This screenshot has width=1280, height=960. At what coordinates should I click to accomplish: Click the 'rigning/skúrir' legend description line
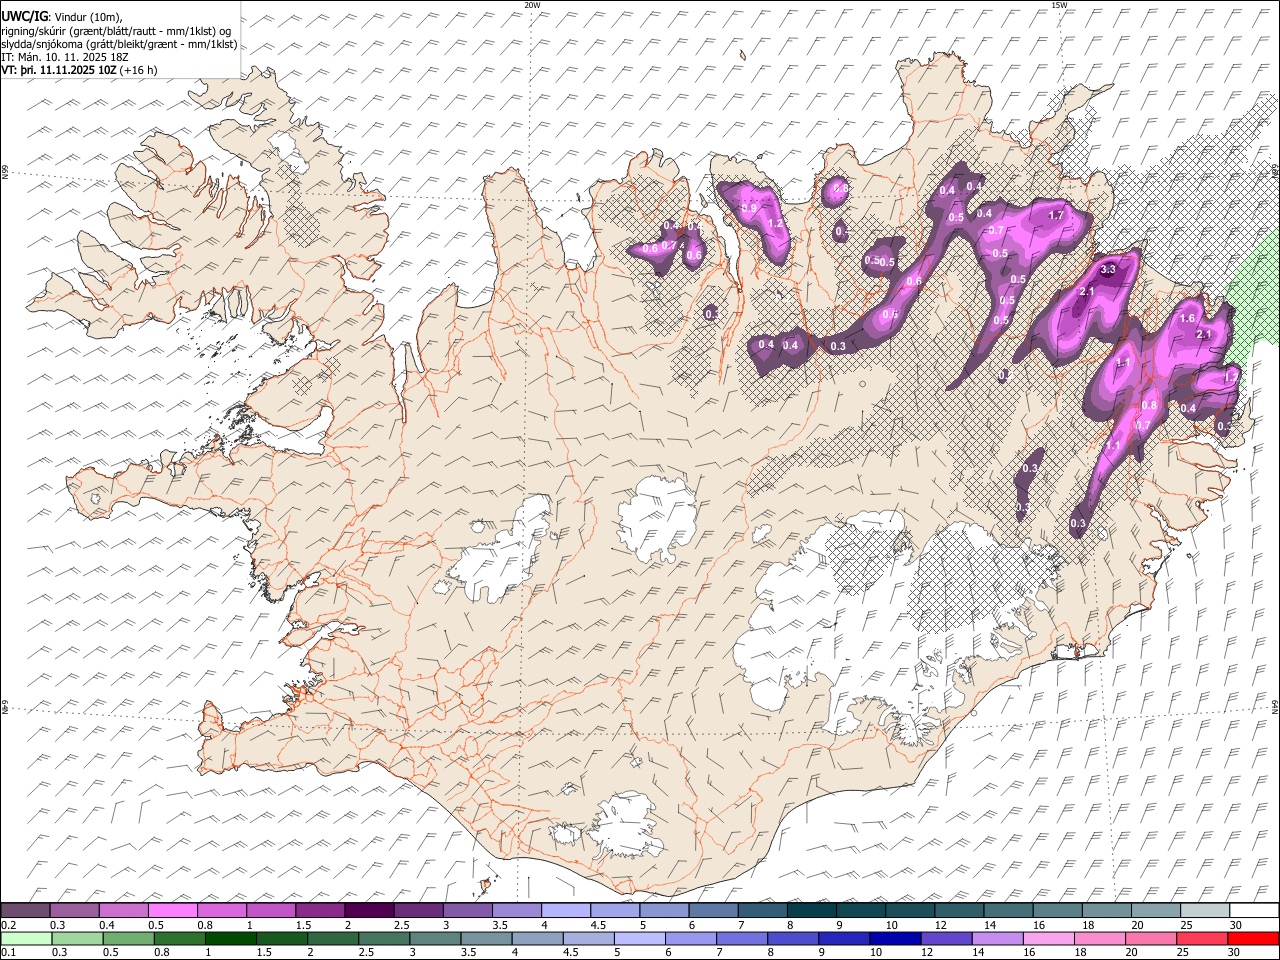point(116,30)
